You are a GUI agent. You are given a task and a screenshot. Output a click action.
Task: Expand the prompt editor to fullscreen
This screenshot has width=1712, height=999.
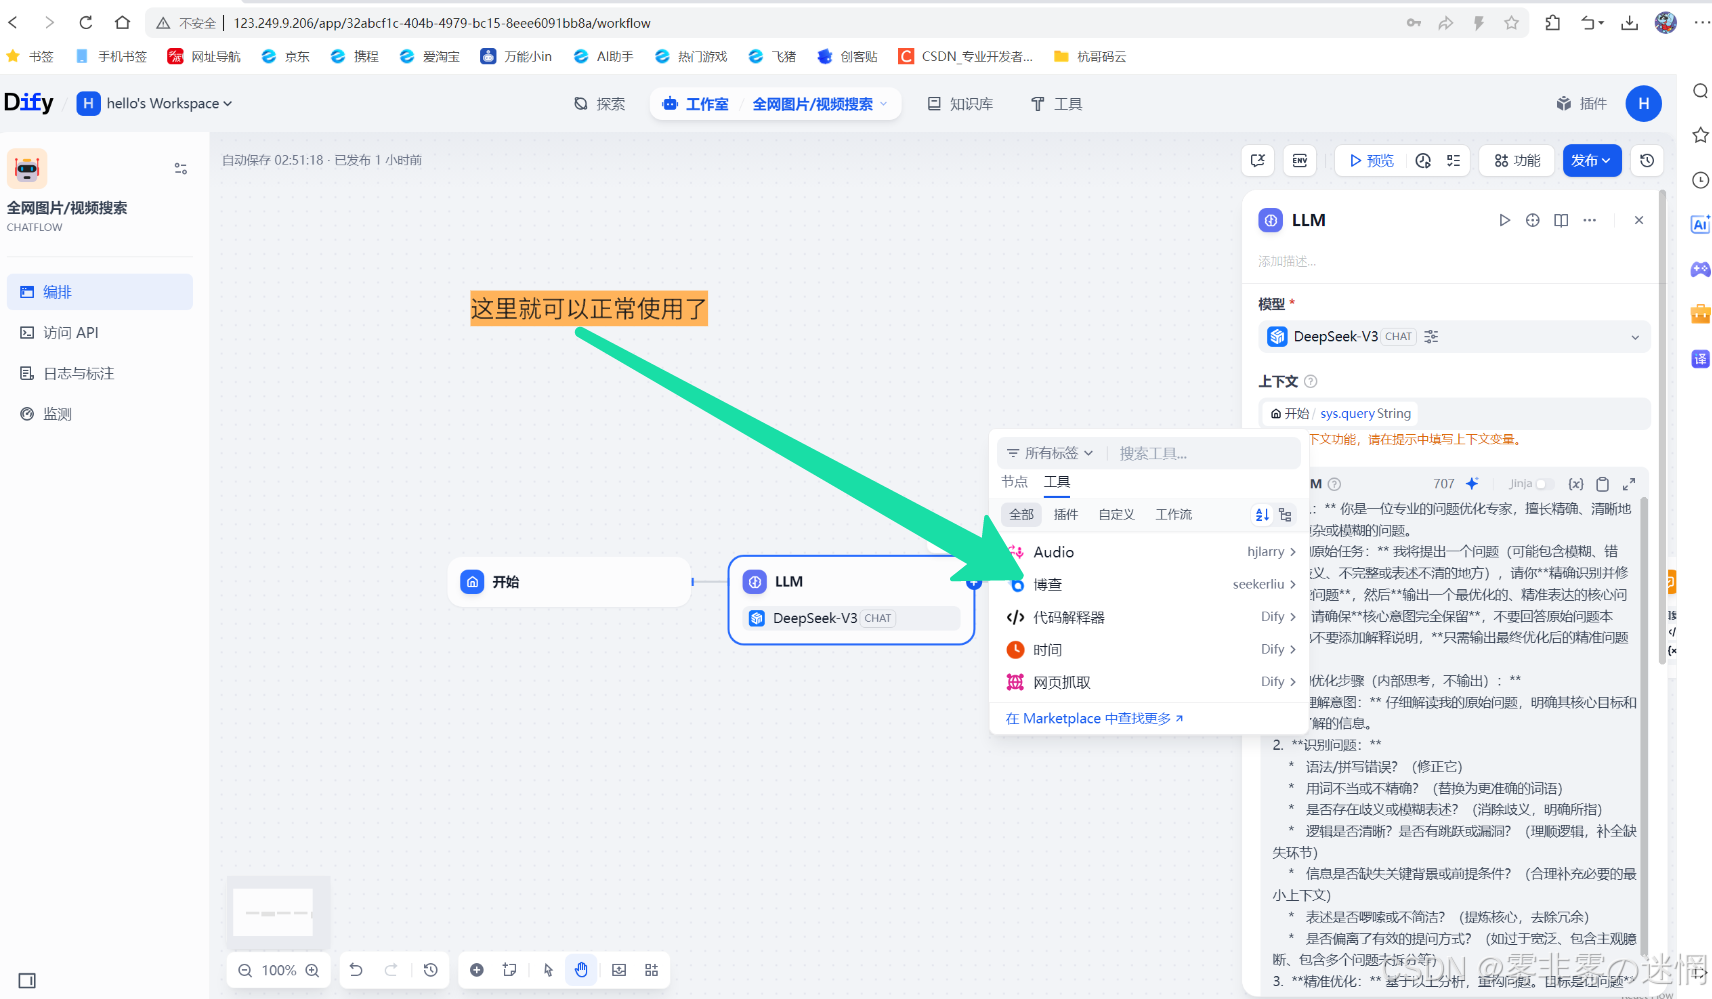[x=1629, y=484]
